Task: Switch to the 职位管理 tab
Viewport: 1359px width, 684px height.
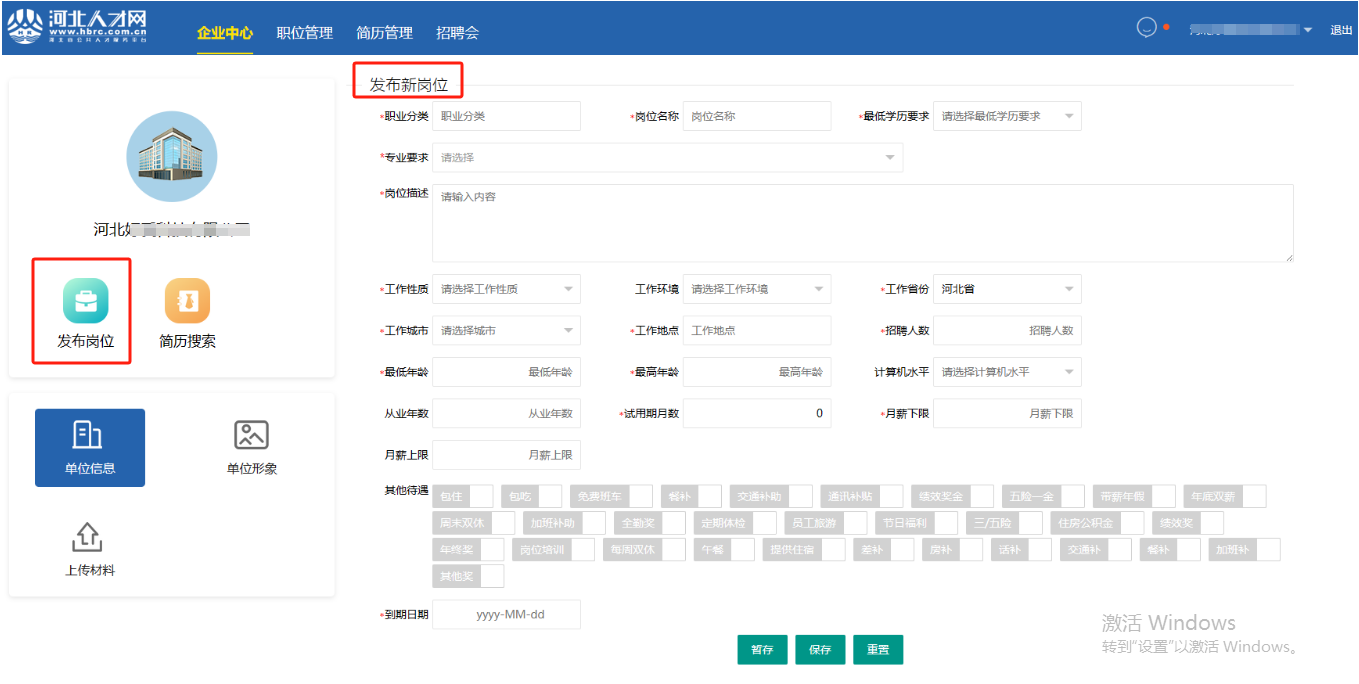Action: click(304, 33)
